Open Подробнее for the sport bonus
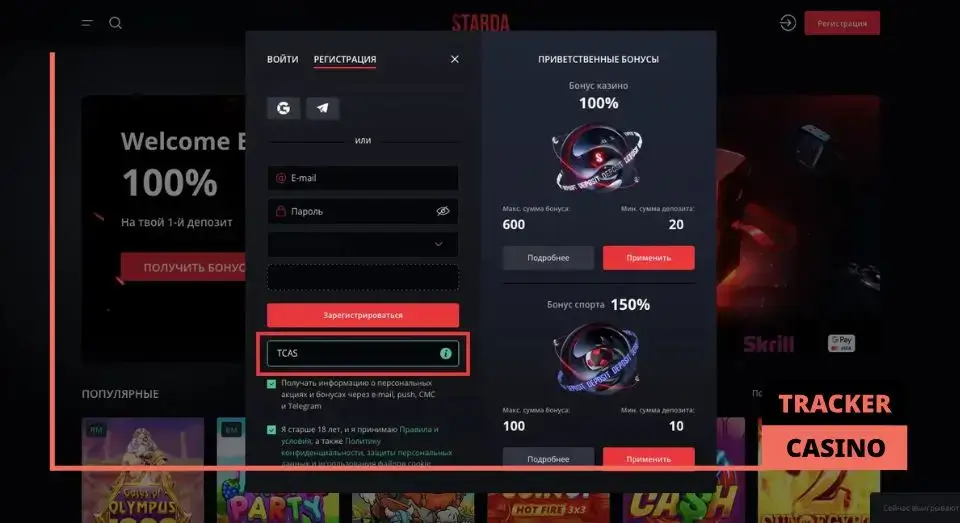 click(x=549, y=458)
